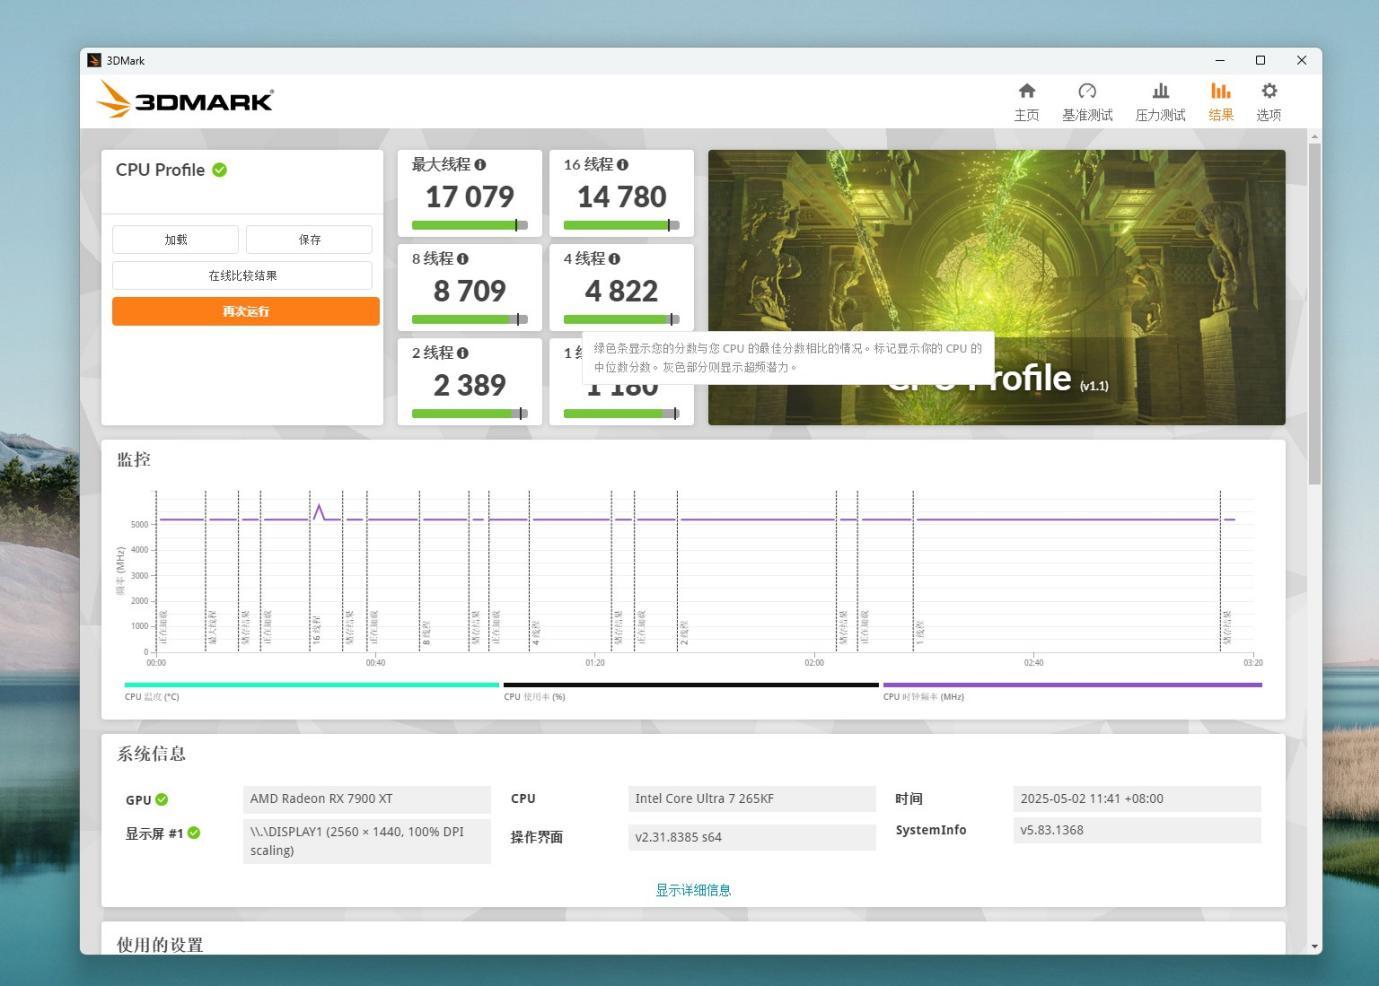The width and height of the screenshot is (1379, 986).
Task: Click the 最大线程 score 17 079
Action: [470, 197]
